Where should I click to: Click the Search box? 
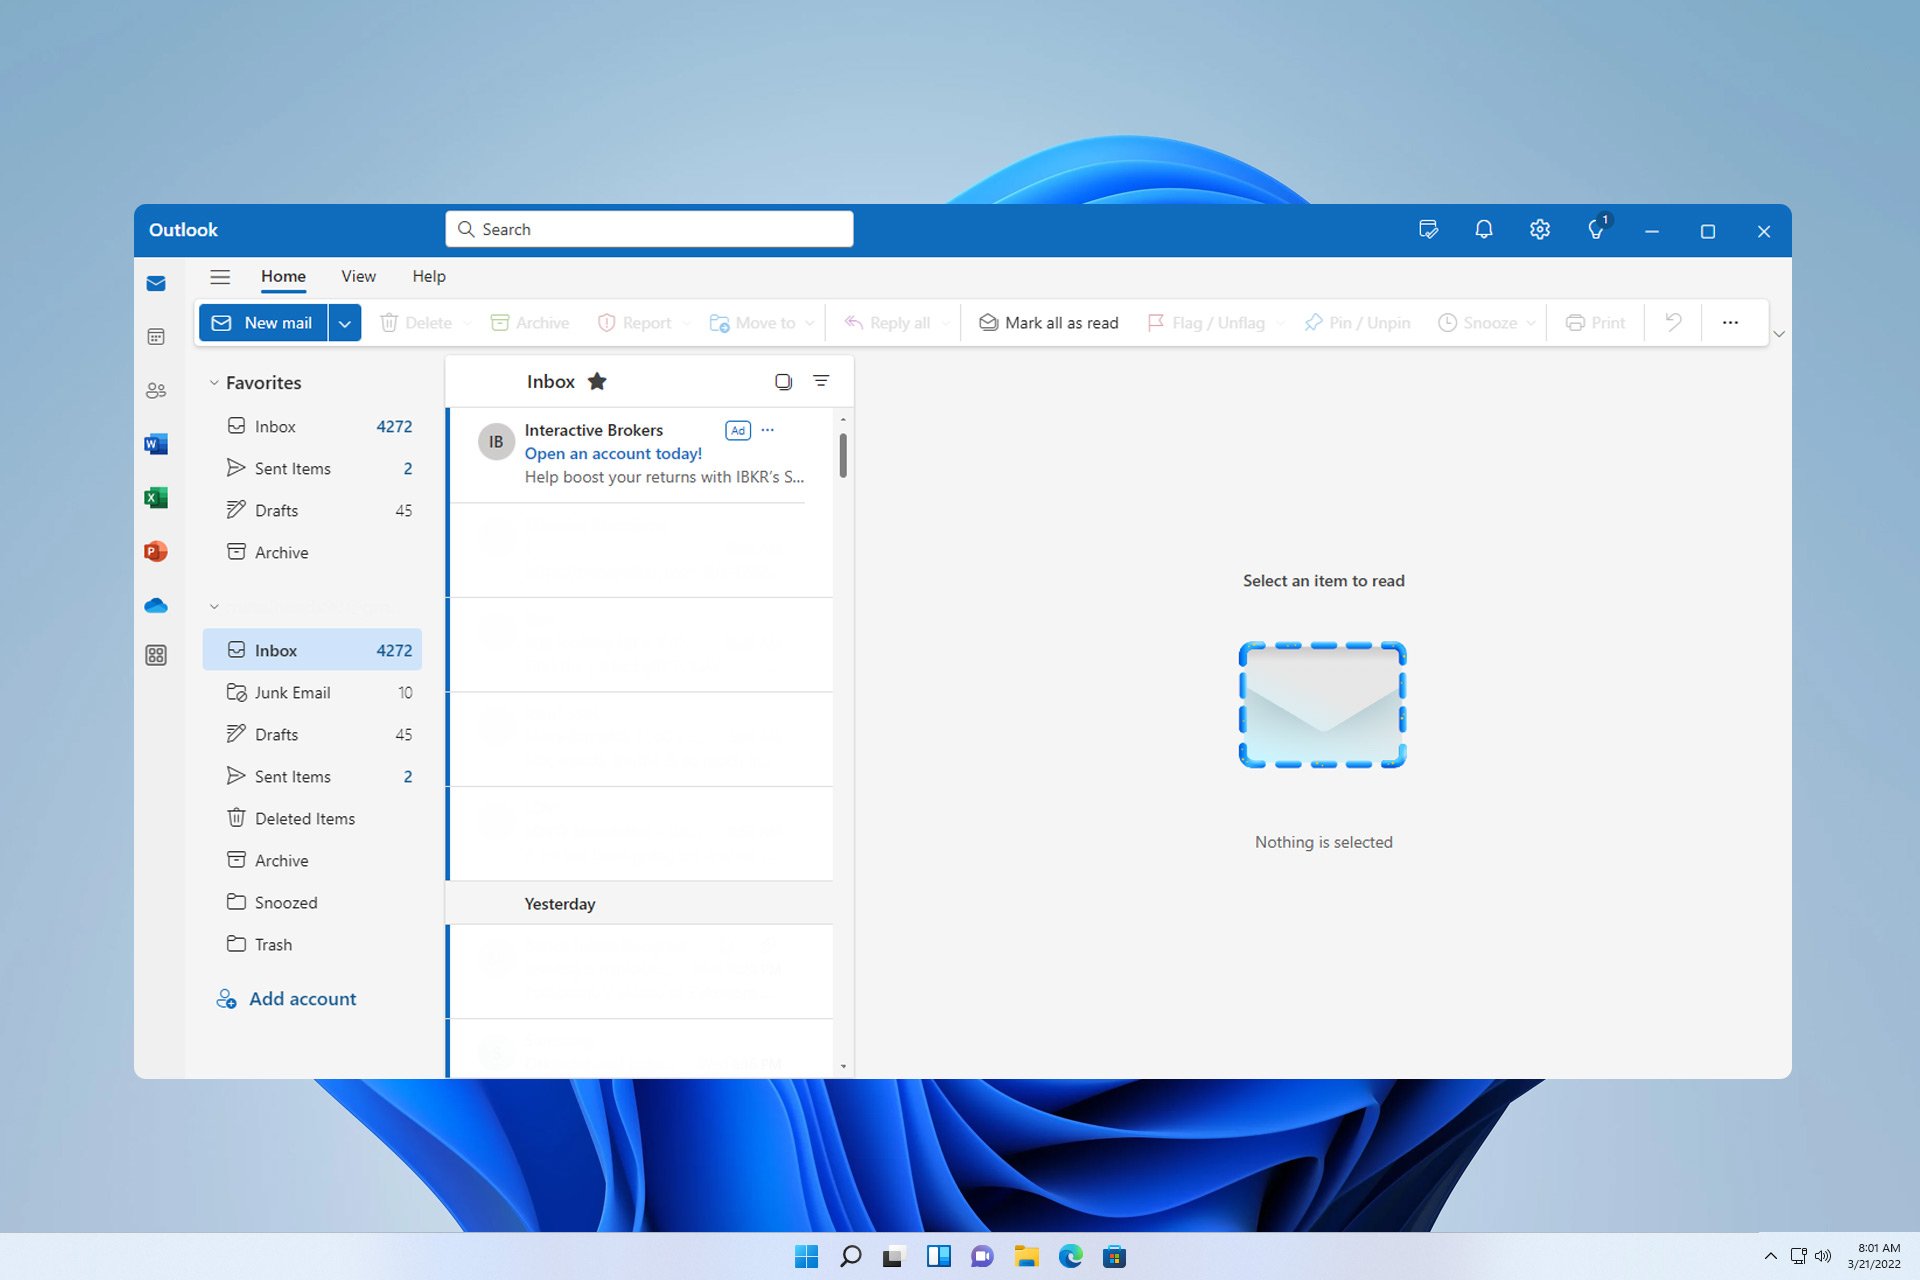tap(649, 229)
